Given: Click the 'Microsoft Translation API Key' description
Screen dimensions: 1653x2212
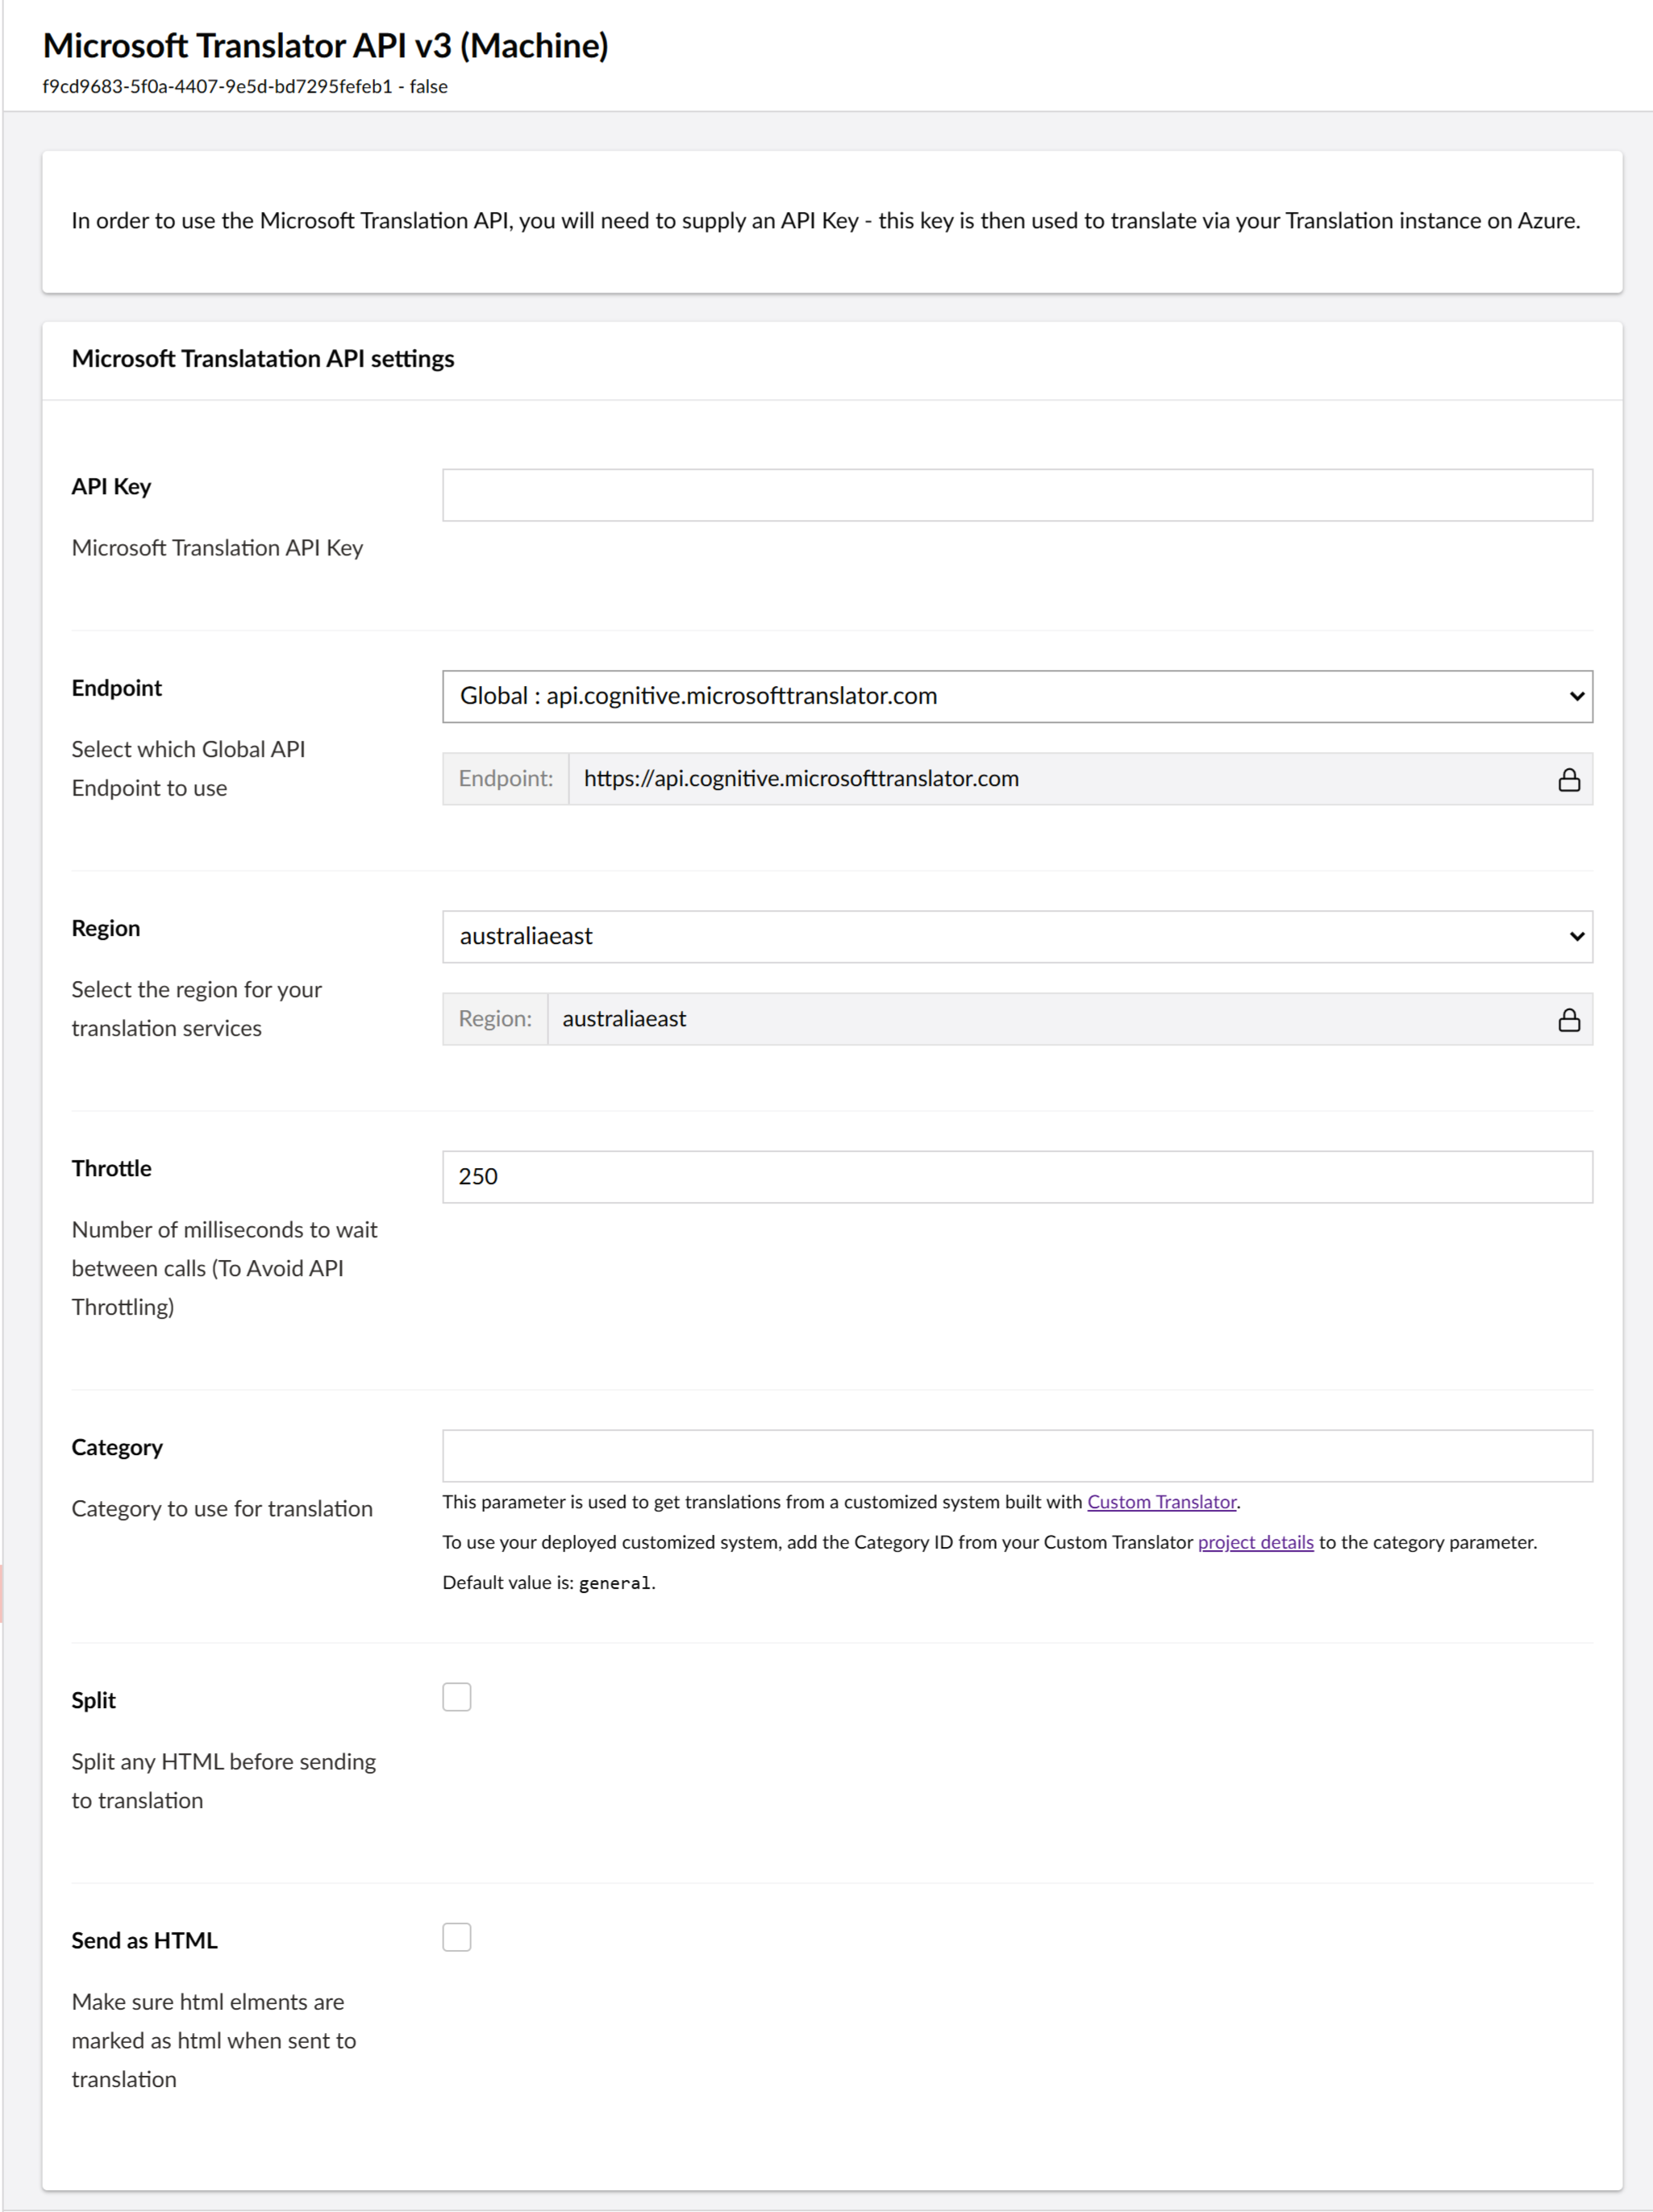Looking at the screenshot, I should [x=217, y=548].
